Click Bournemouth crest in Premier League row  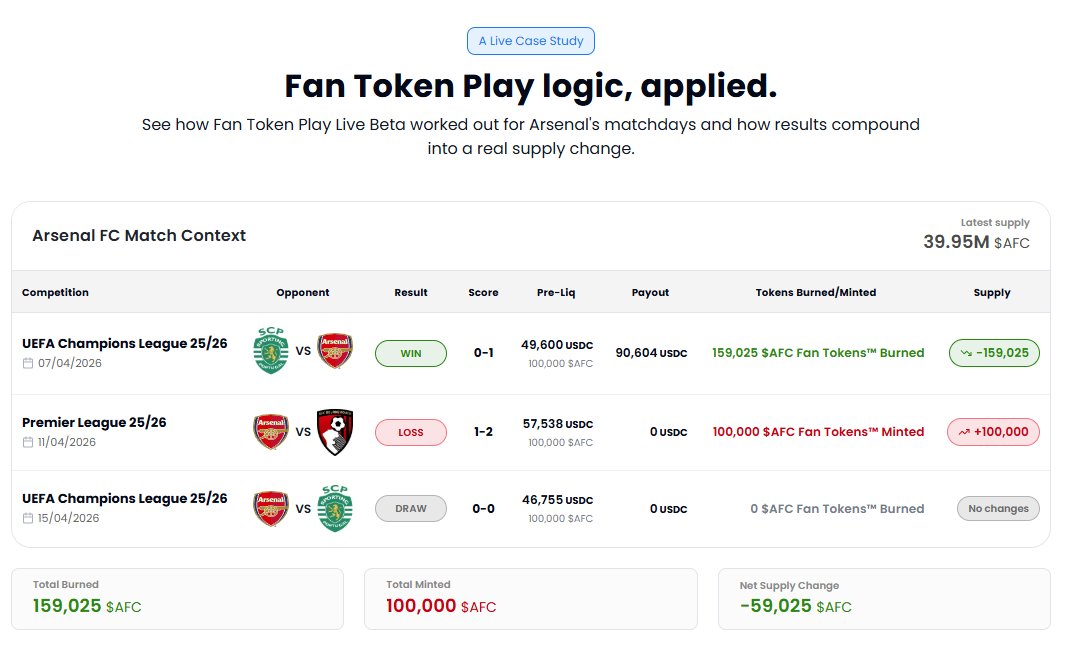[335, 432]
